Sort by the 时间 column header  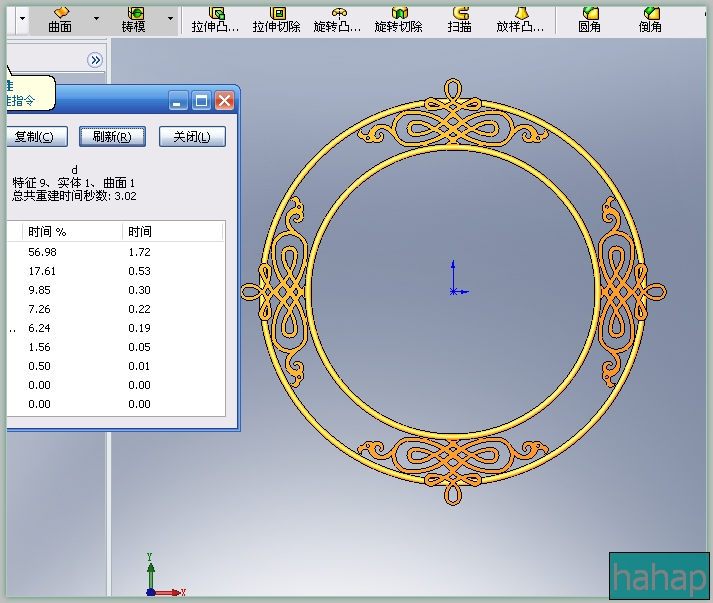172,232
